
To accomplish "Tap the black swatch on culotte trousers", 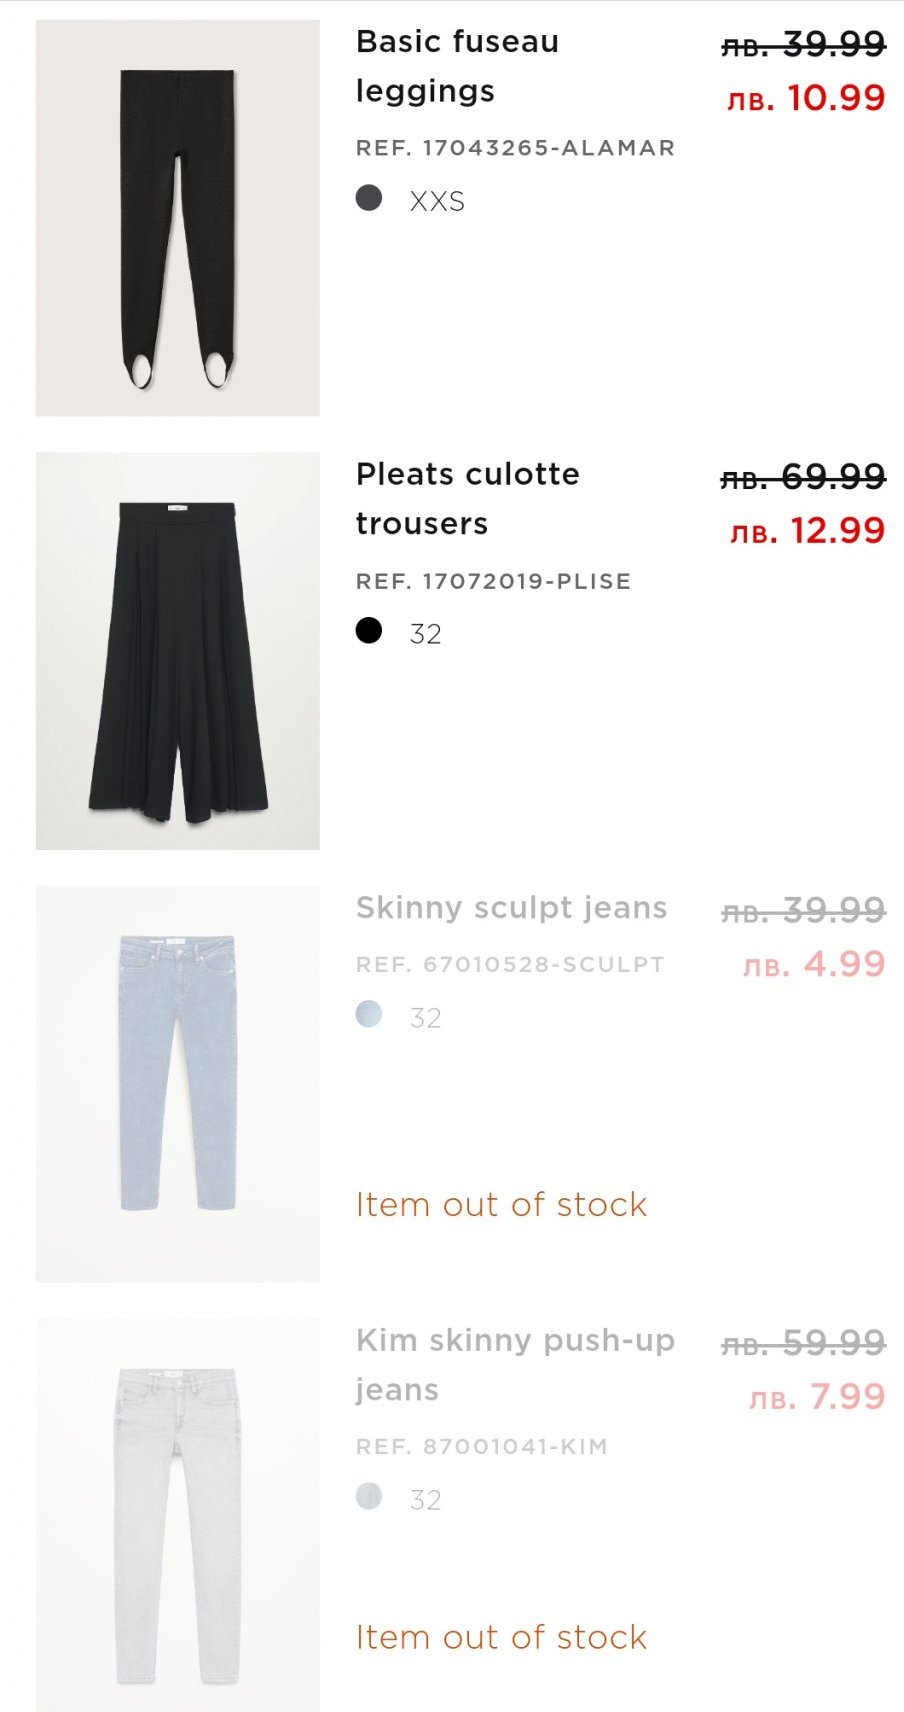I will pos(369,631).
